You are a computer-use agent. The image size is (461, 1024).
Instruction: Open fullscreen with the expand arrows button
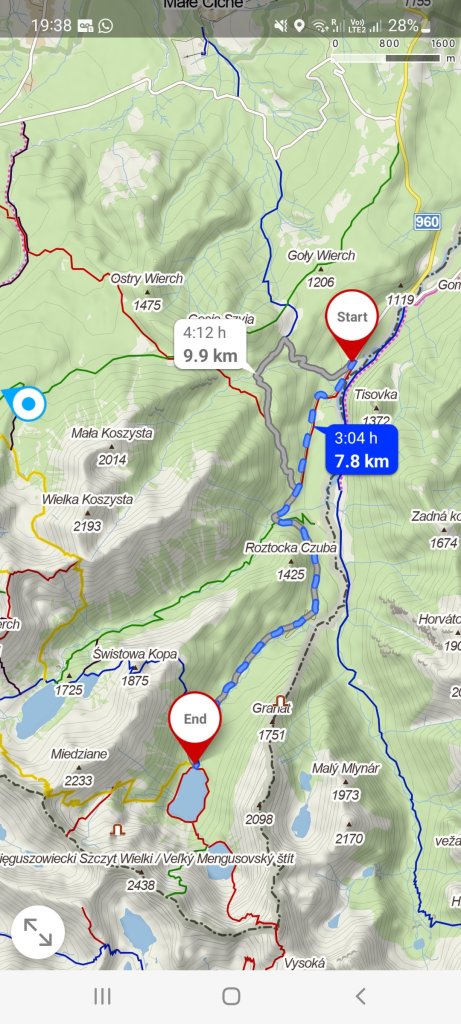38,932
